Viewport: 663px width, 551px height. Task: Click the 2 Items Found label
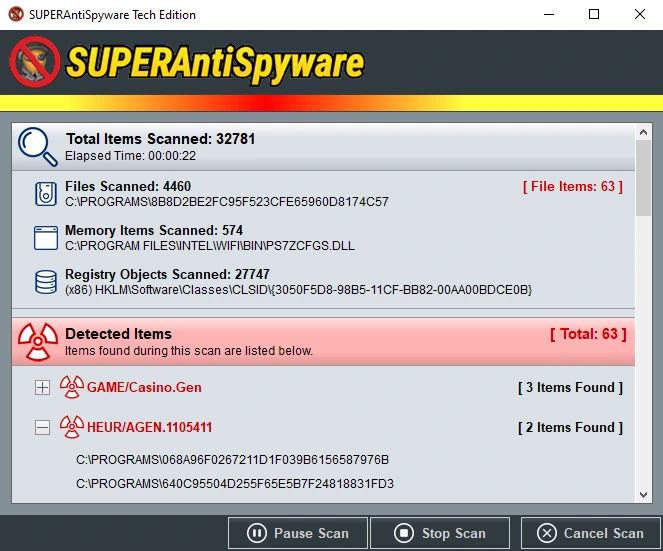pyautogui.click(x=570, y=428)
